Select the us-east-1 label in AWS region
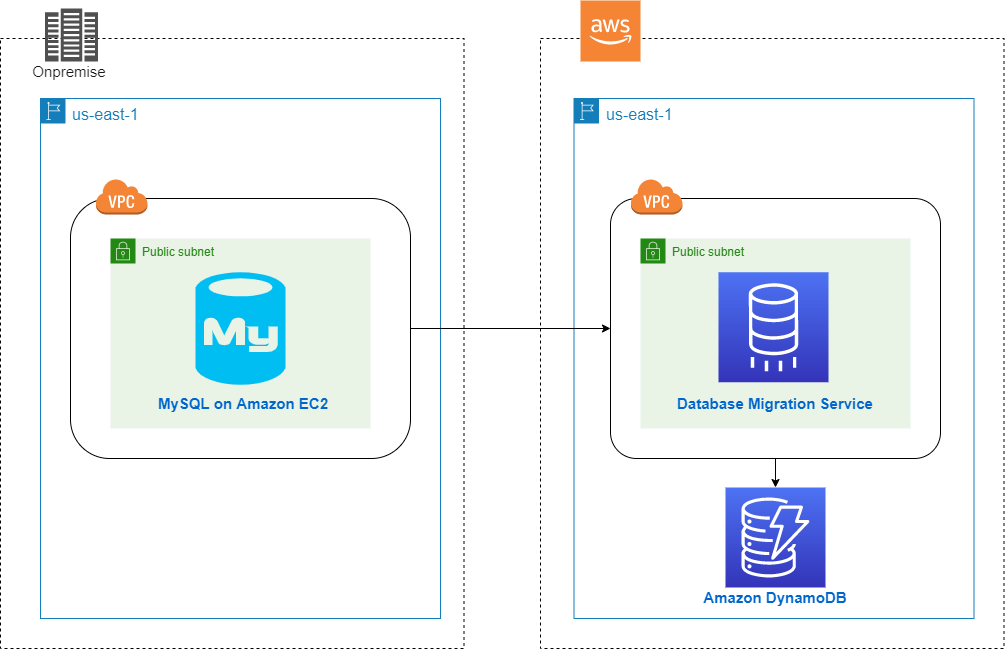This screenshot has height=650, width=1005. pyautogui.click(x=639, y=114)
